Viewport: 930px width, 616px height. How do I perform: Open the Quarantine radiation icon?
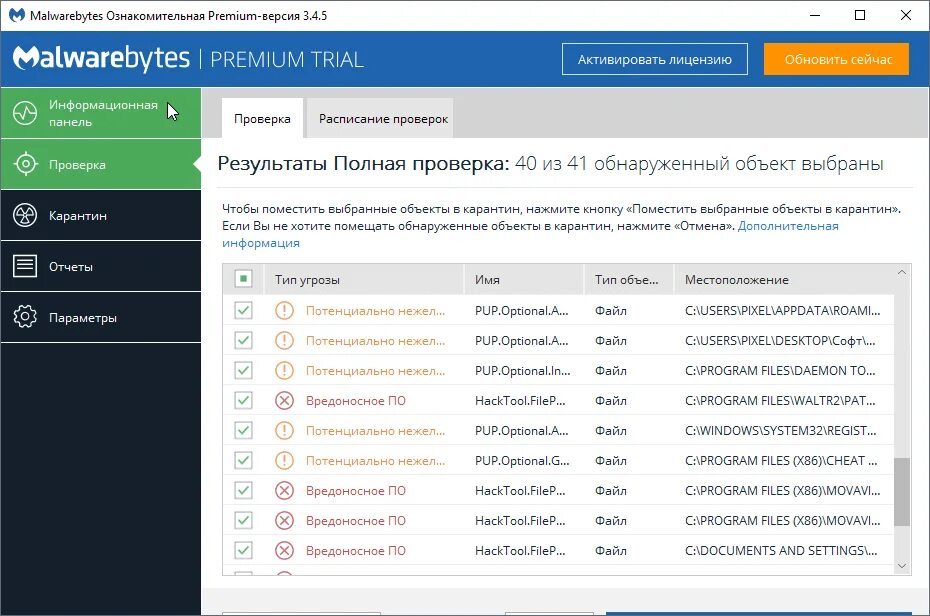tap(25, 215)
